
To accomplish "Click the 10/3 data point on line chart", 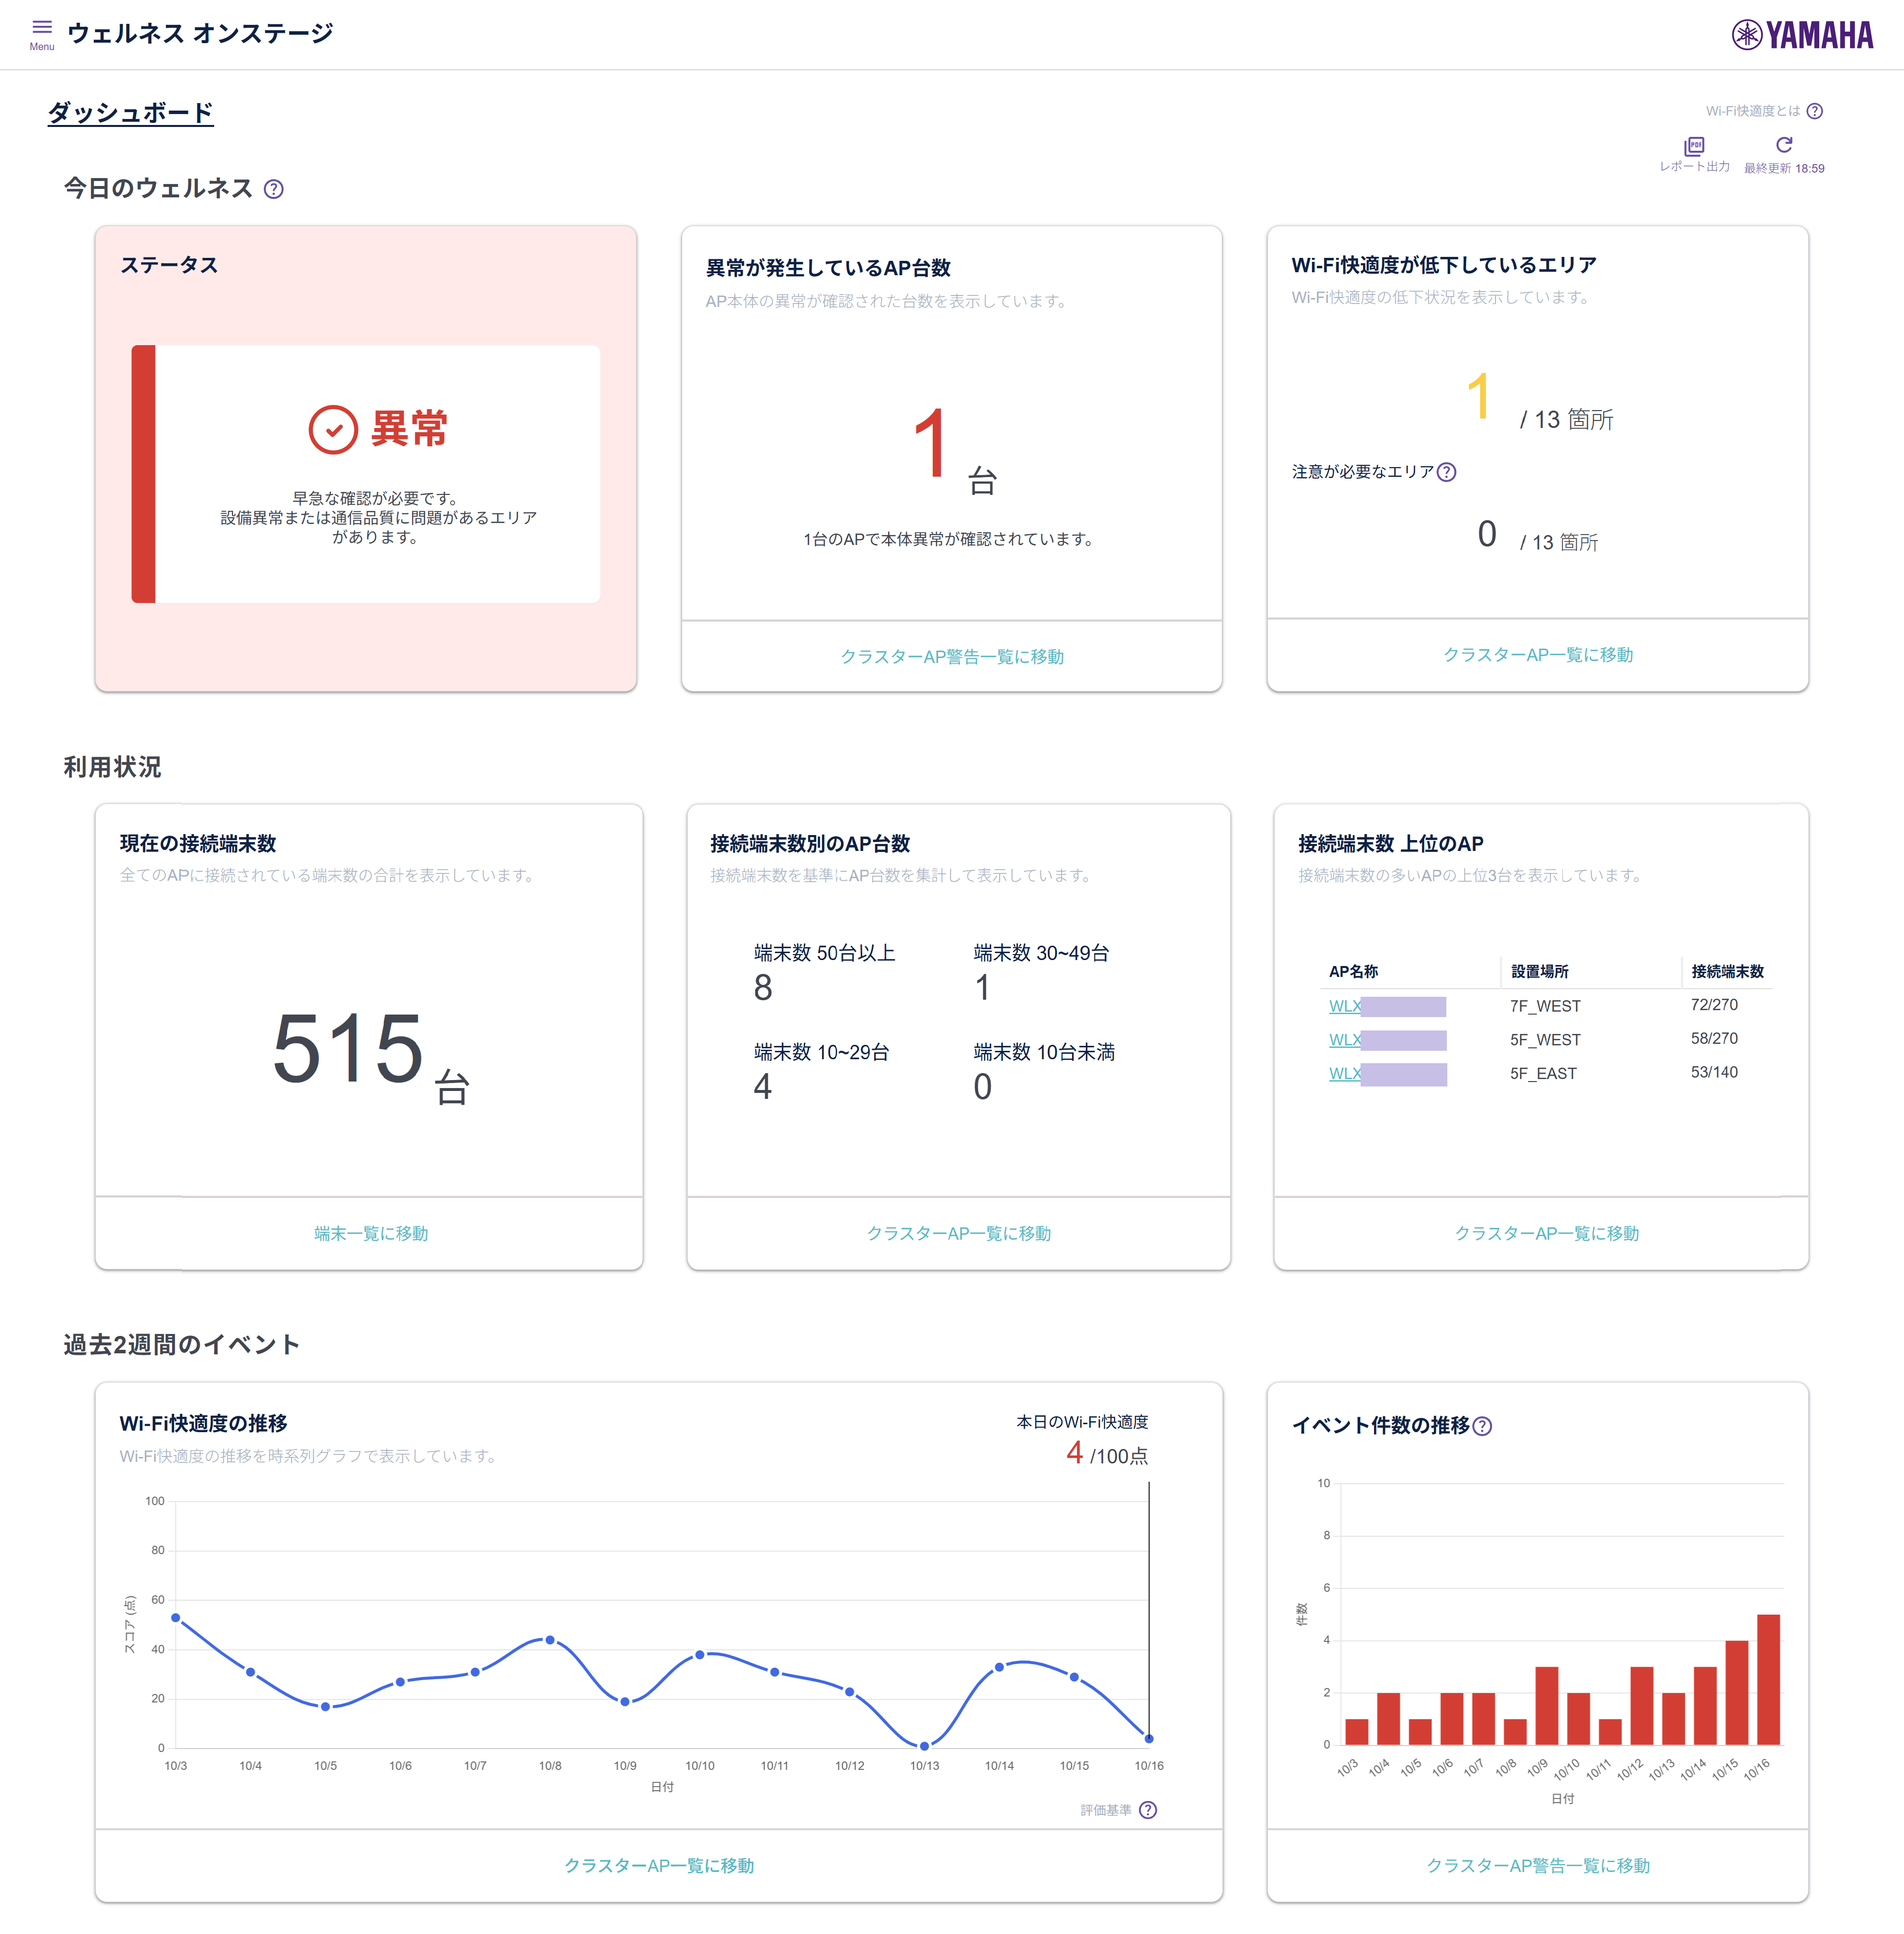I will point(176,1617).
